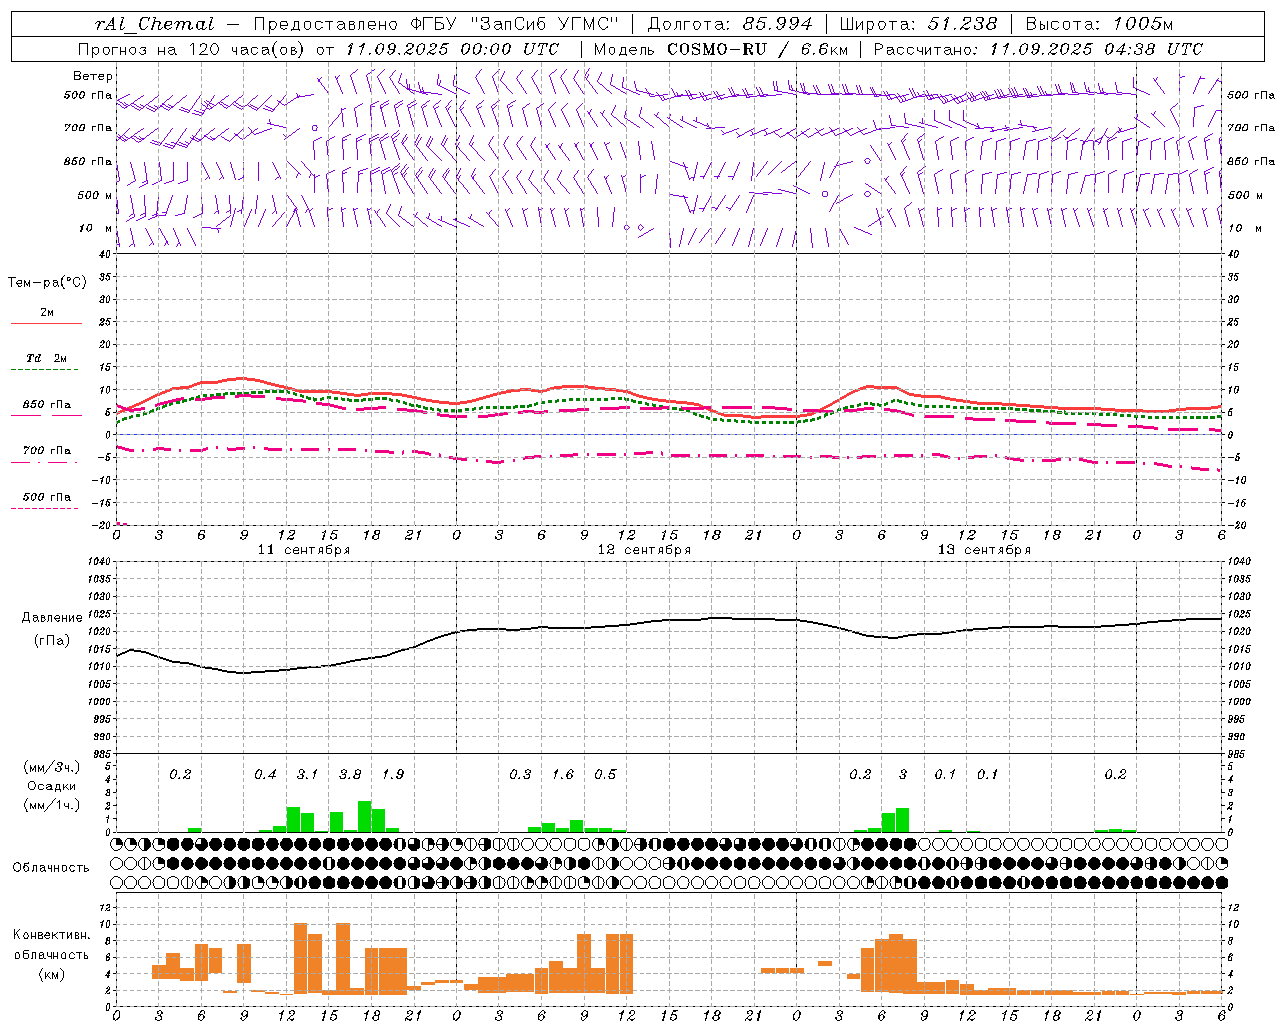Click the 11 сентября date label
Image resolution: width=1280 pixels, height=1024 pixels.
pos(304,550)
